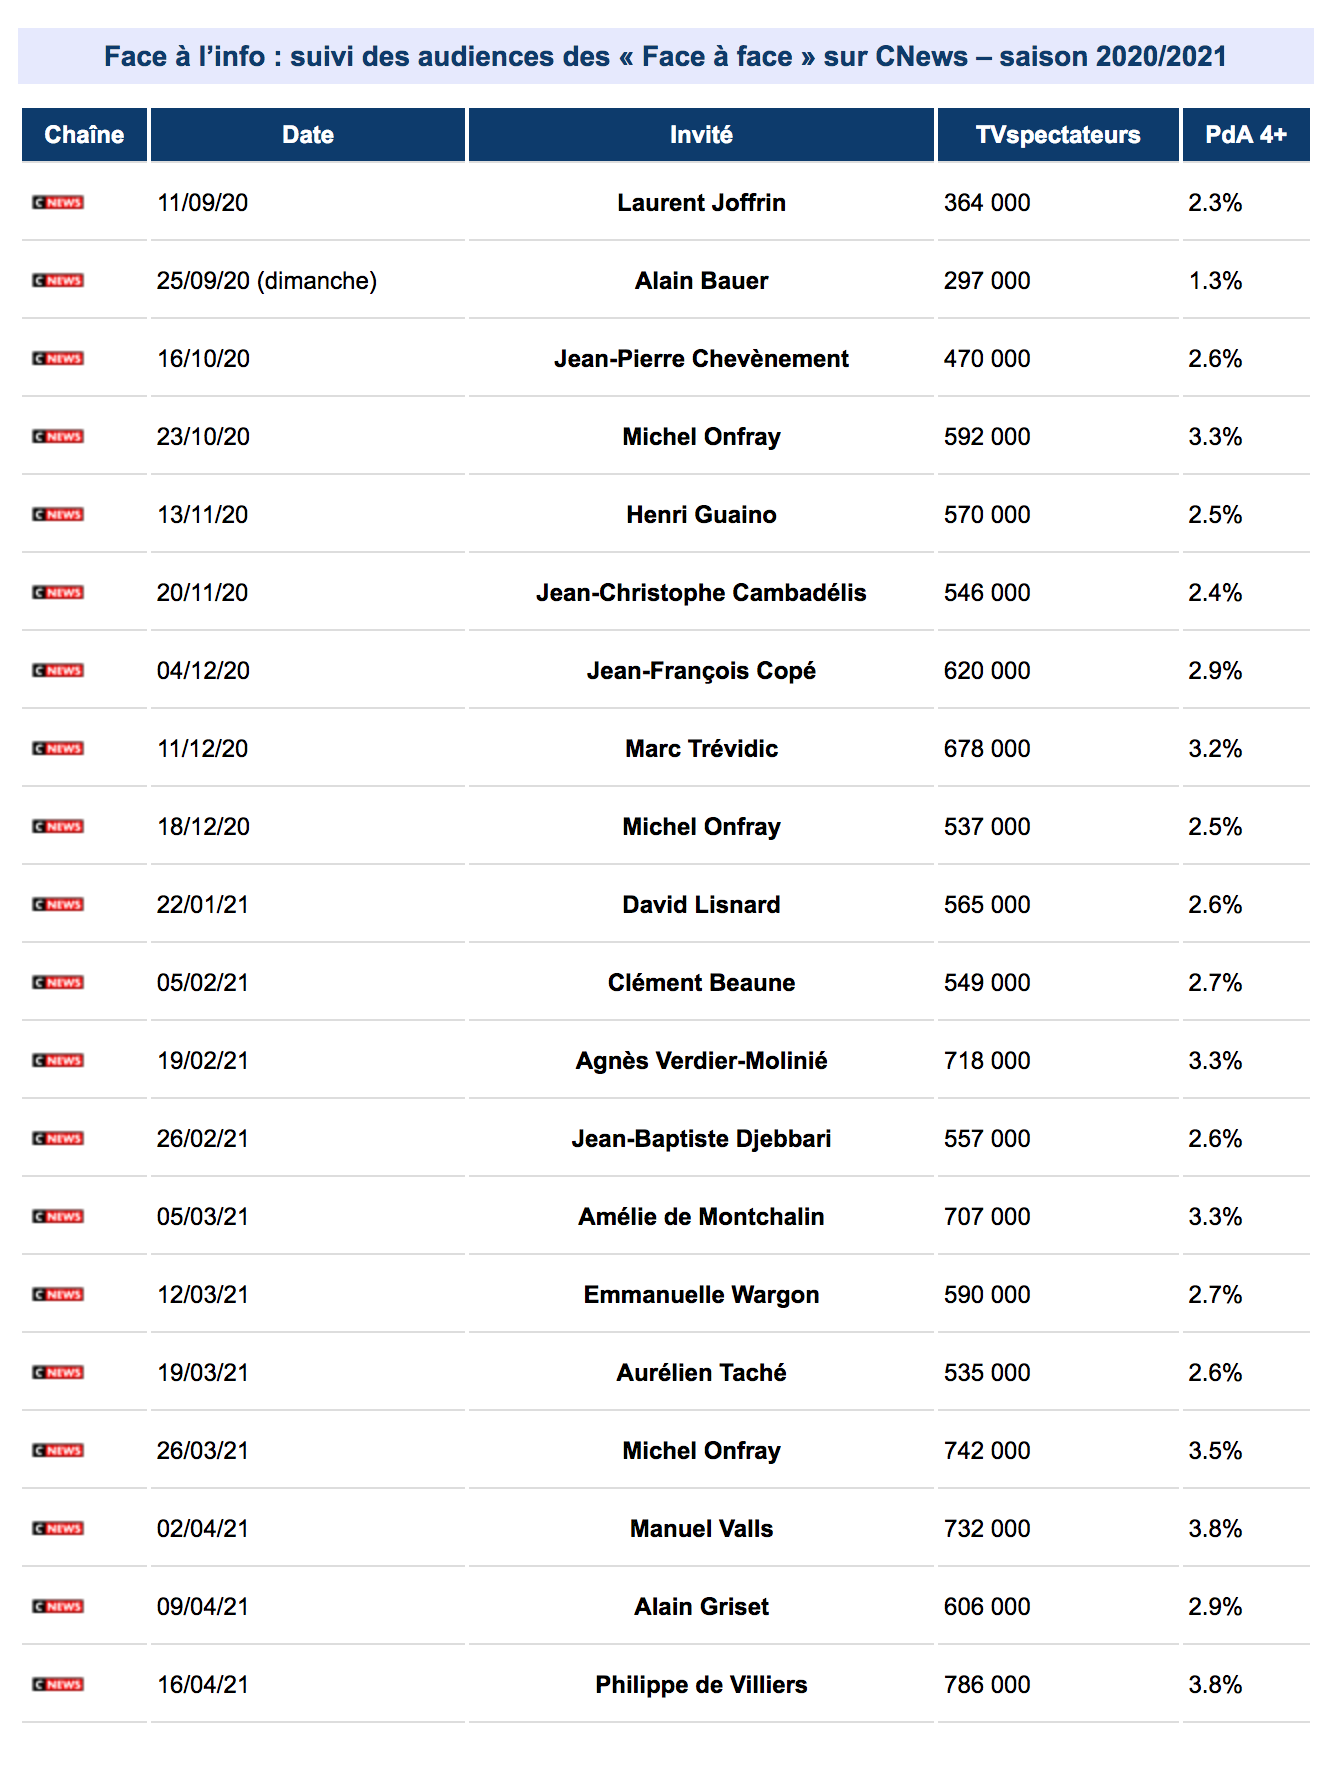1336x1776 pixels.
Task: Select the CNews logo in the 16/04/21 row
Action: (58, 1685)
